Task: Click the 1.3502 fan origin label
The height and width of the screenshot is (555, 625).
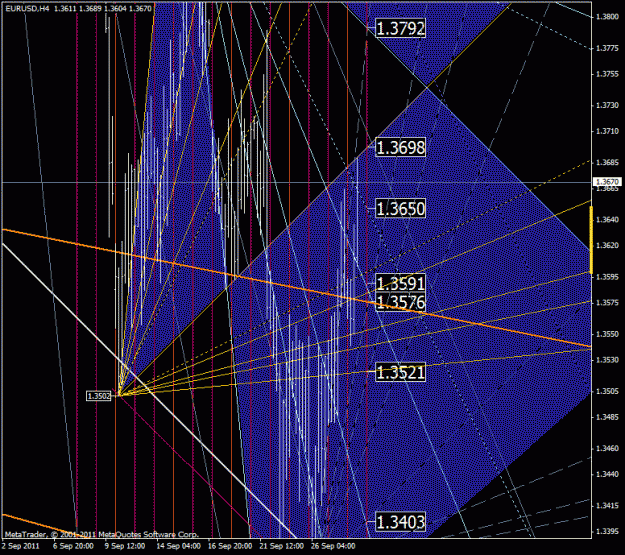Action: point(99,396)
